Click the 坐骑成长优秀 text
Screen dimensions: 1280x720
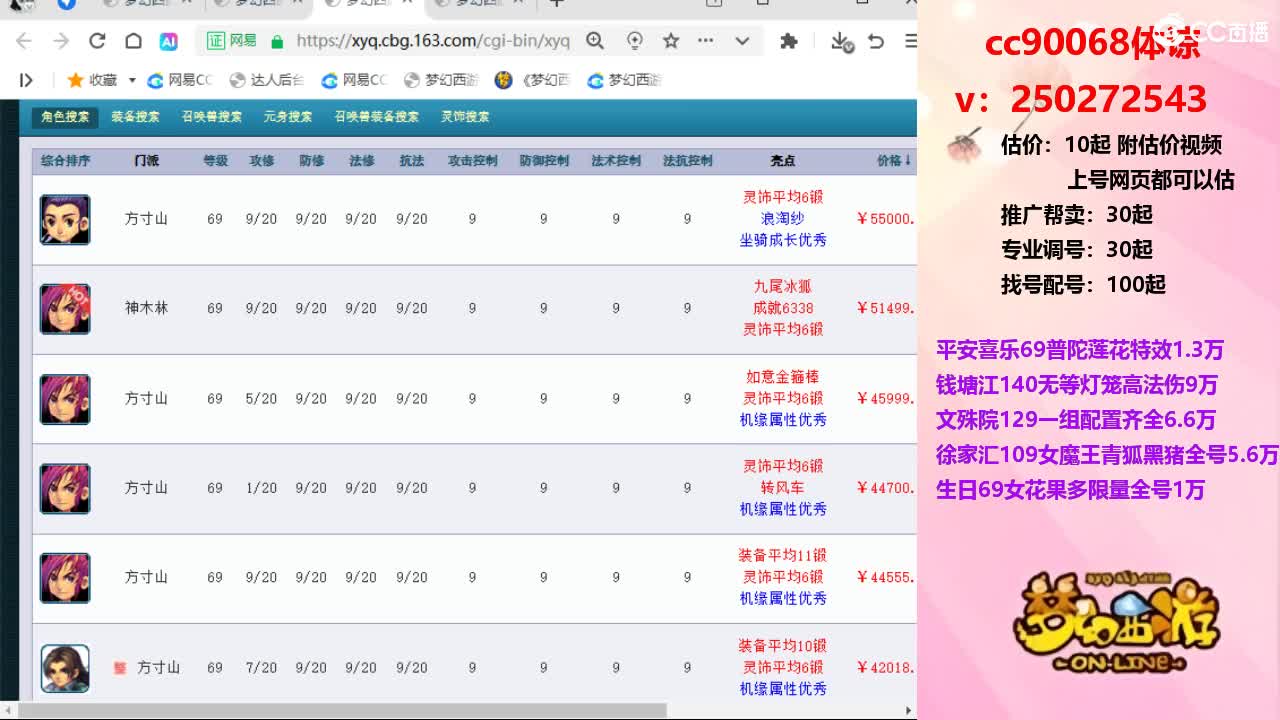click(x=783, y=240)
